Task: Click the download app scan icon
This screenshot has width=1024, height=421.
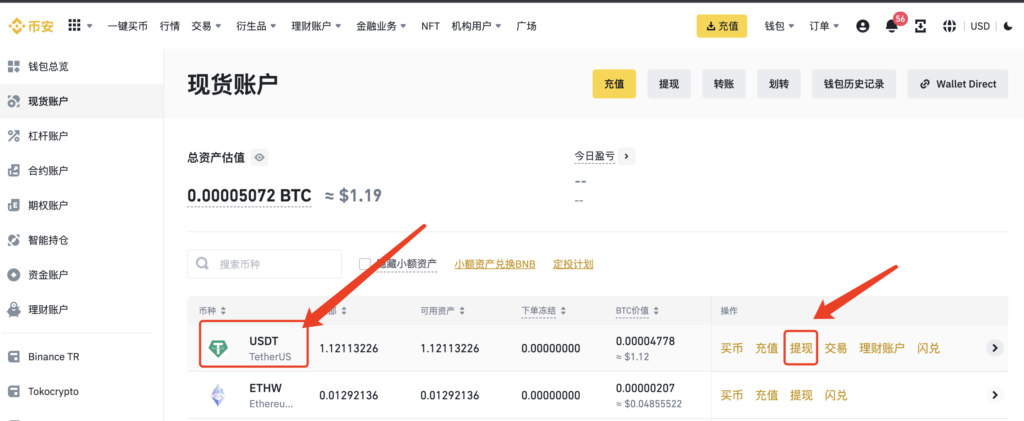Action: [x=920, y=26]
